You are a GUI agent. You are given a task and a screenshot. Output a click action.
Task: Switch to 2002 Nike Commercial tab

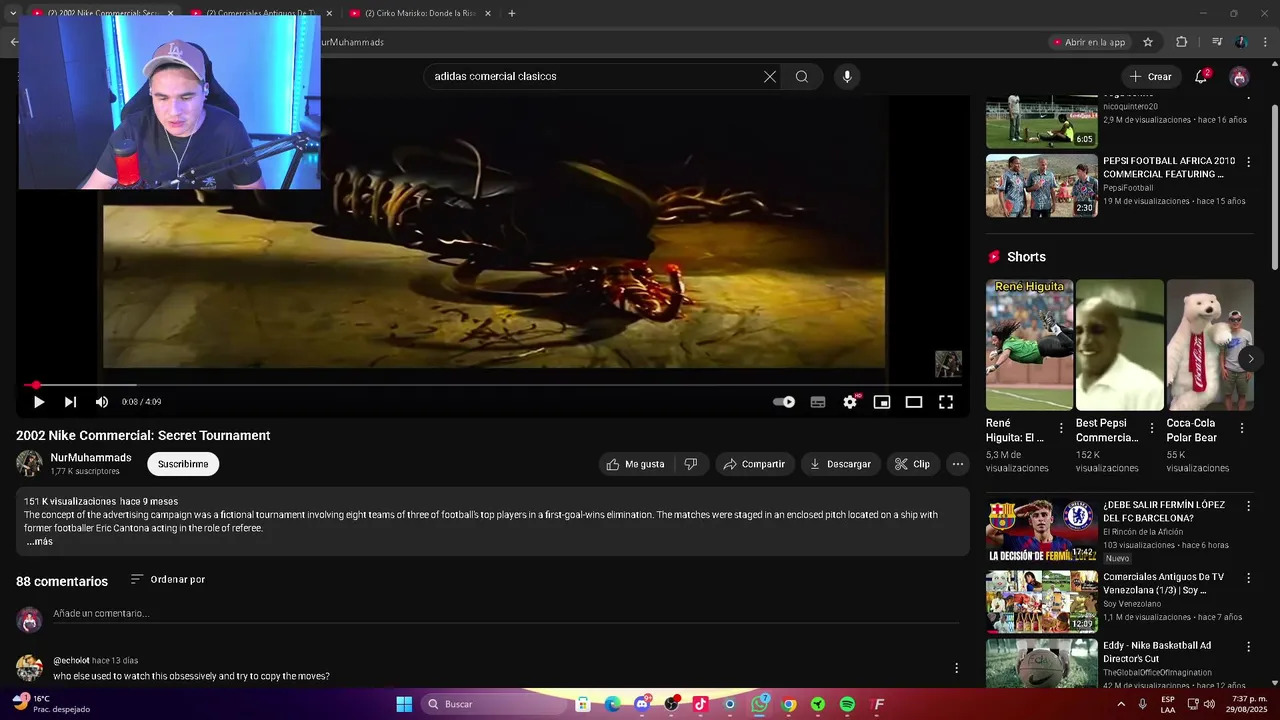pos(102,13)
